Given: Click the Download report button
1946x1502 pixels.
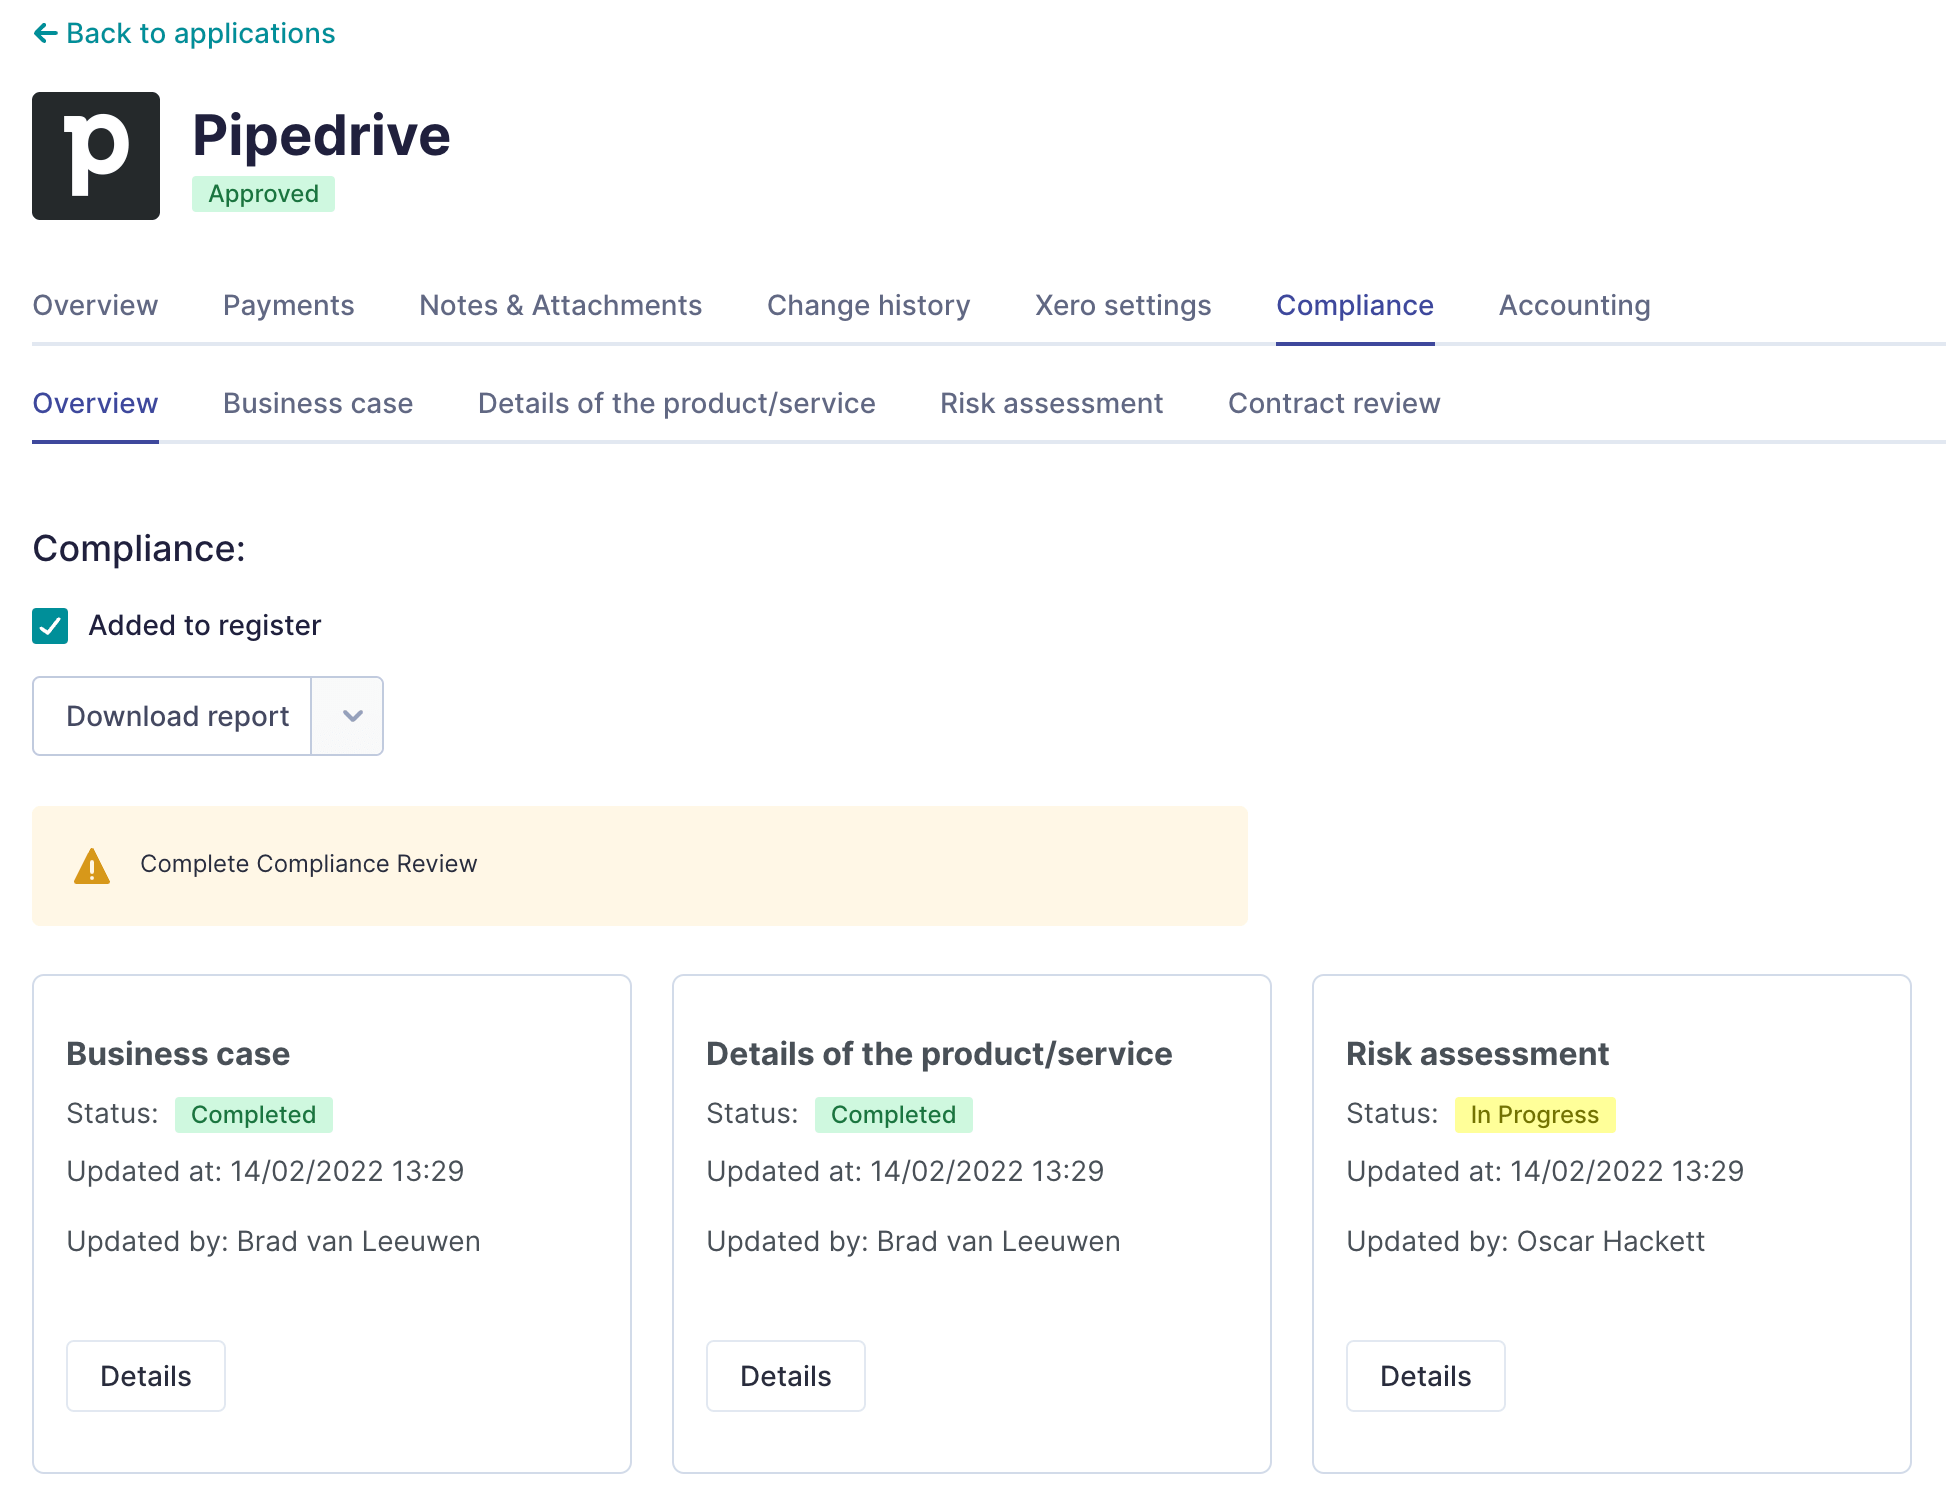Looking at the screenshot, I should pyautogui.click(x=177, y=716).
